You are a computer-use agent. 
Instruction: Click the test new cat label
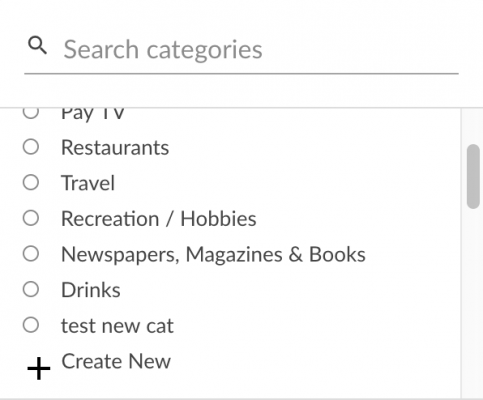[x=117, y=326]
